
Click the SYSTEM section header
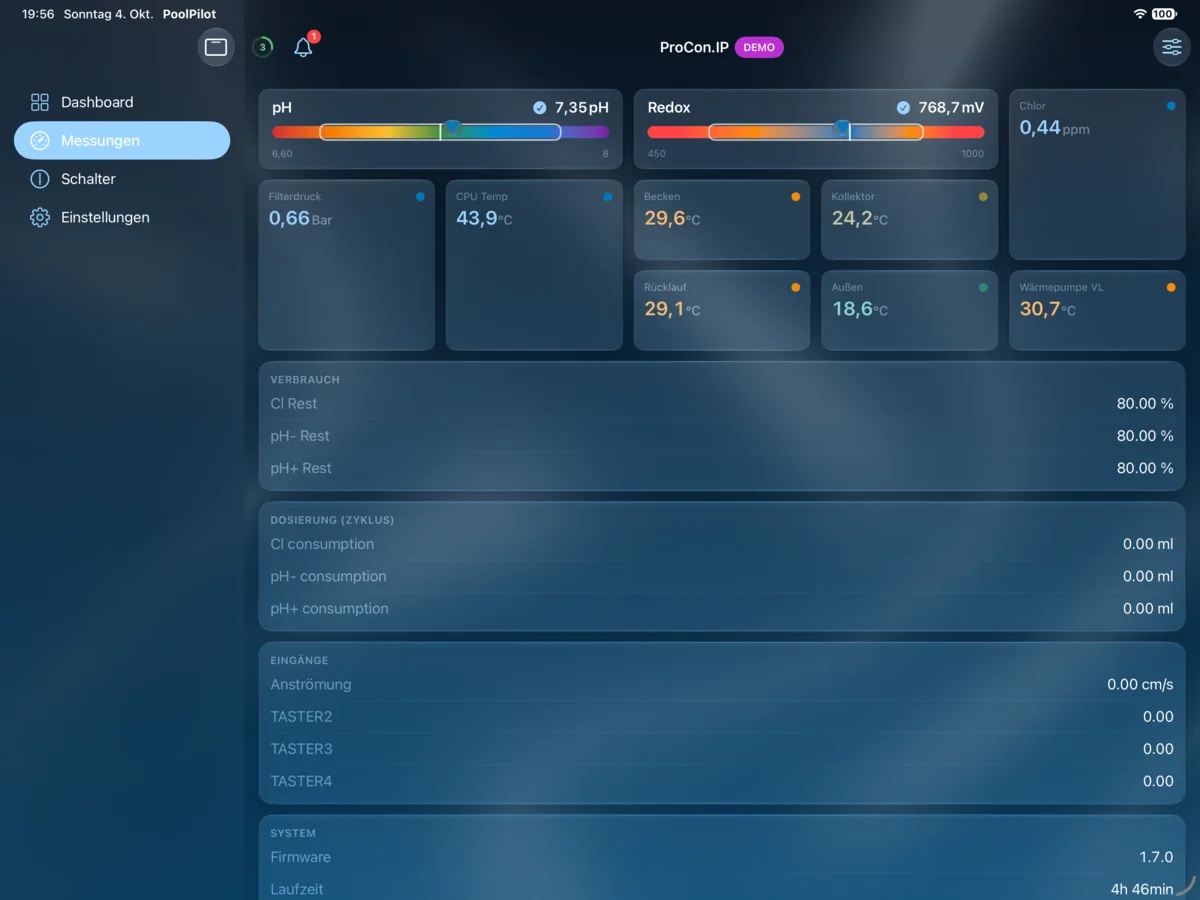click(x=293, y=833)
